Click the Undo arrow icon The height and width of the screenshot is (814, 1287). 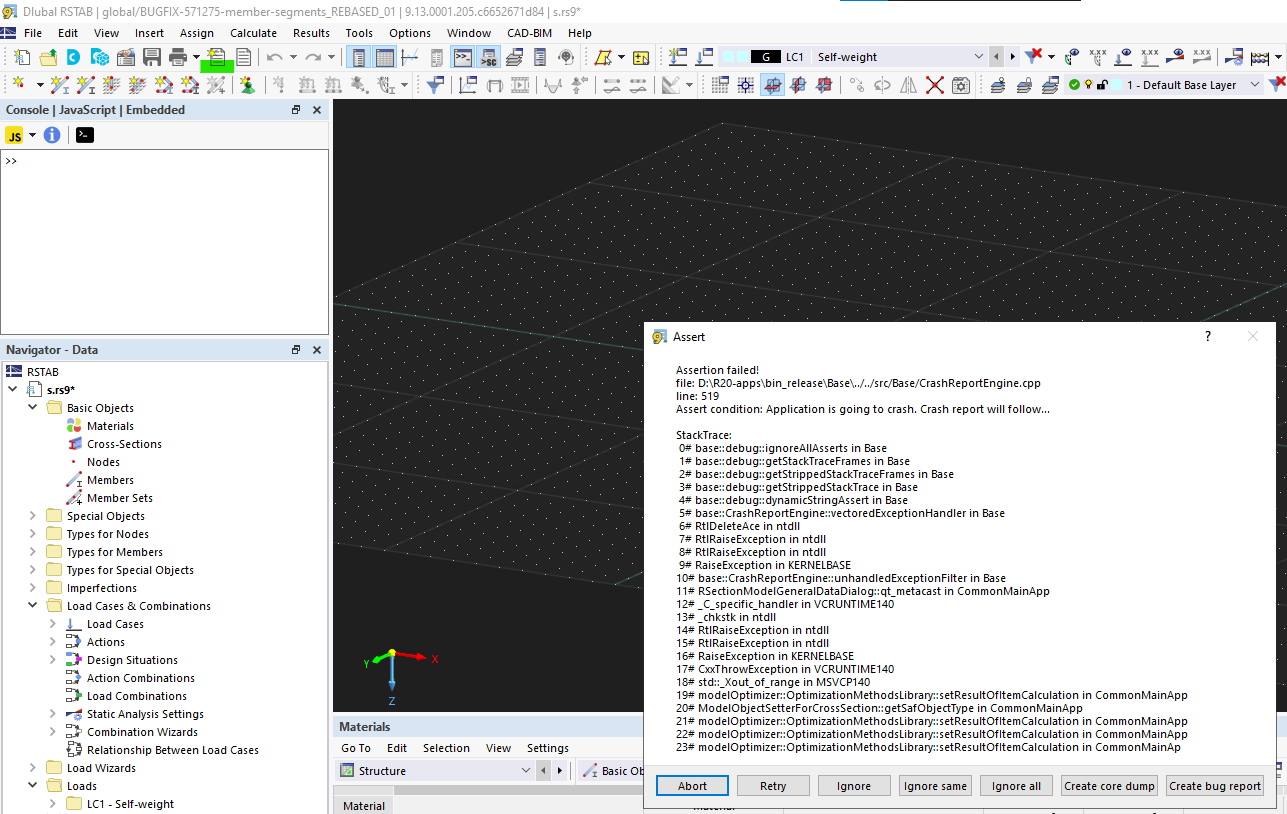click(274, 57)
